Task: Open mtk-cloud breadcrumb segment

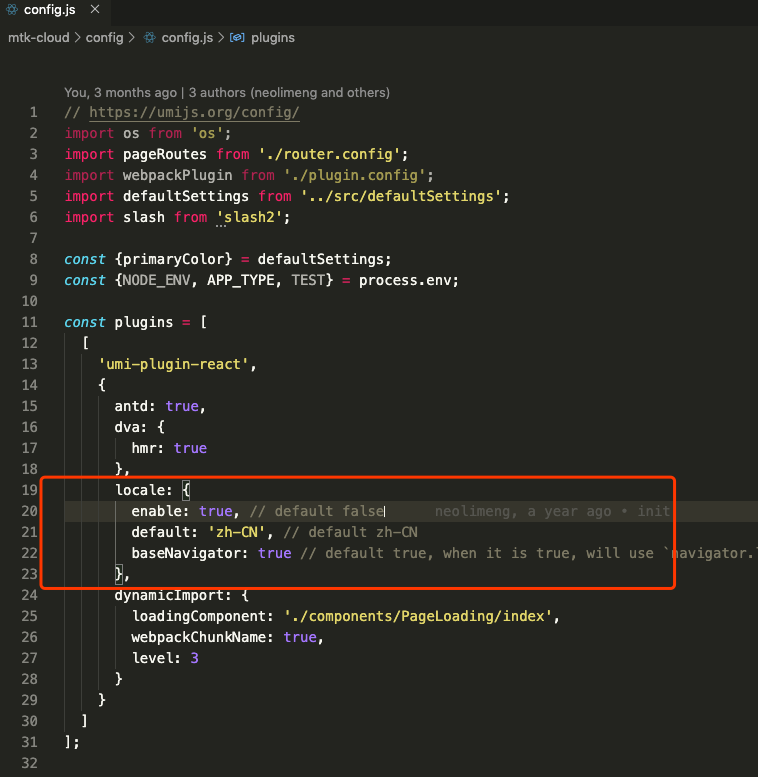Action: (x=39, y=38)
